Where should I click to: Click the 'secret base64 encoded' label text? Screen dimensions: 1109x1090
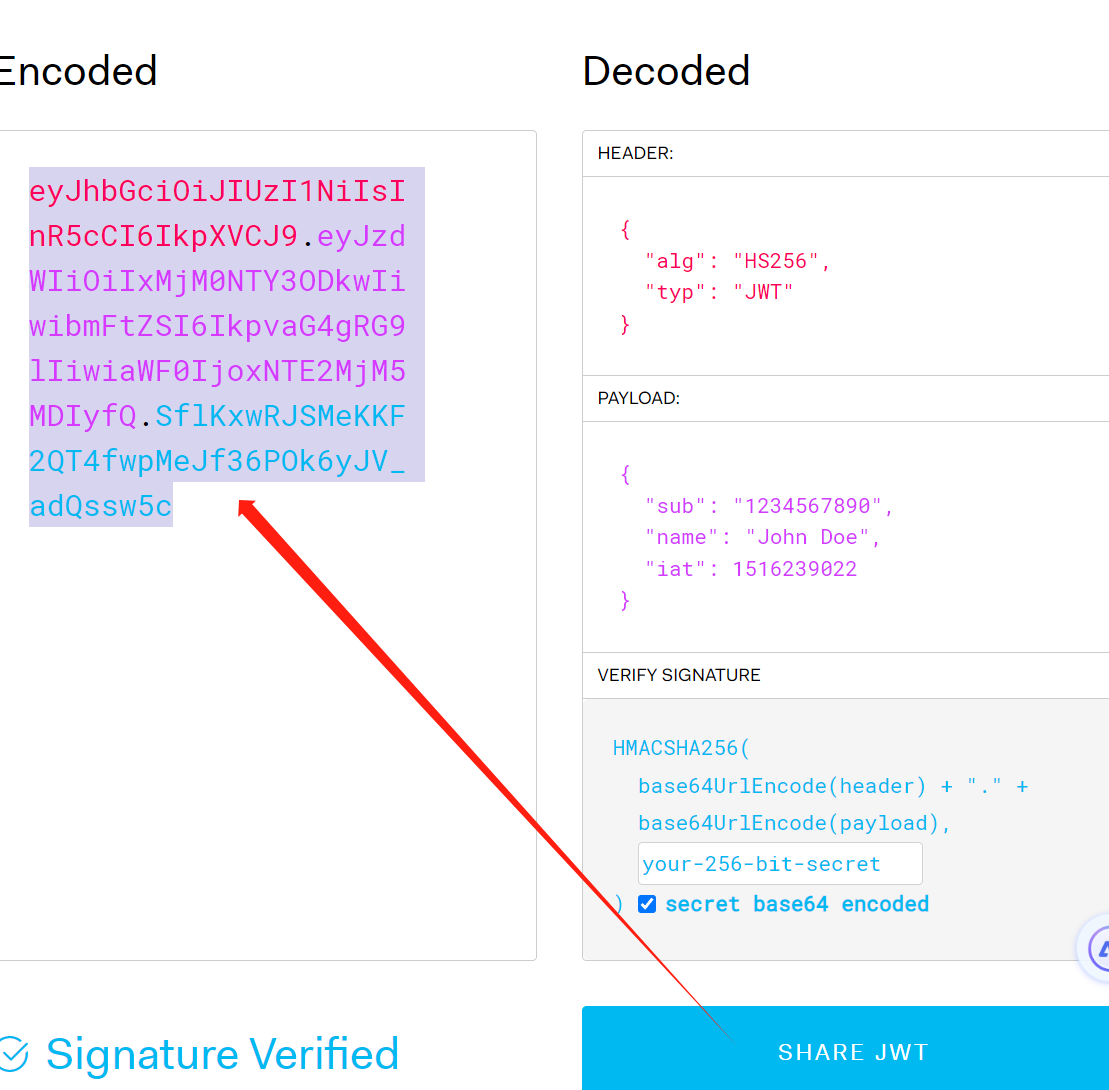coord(796,904)
